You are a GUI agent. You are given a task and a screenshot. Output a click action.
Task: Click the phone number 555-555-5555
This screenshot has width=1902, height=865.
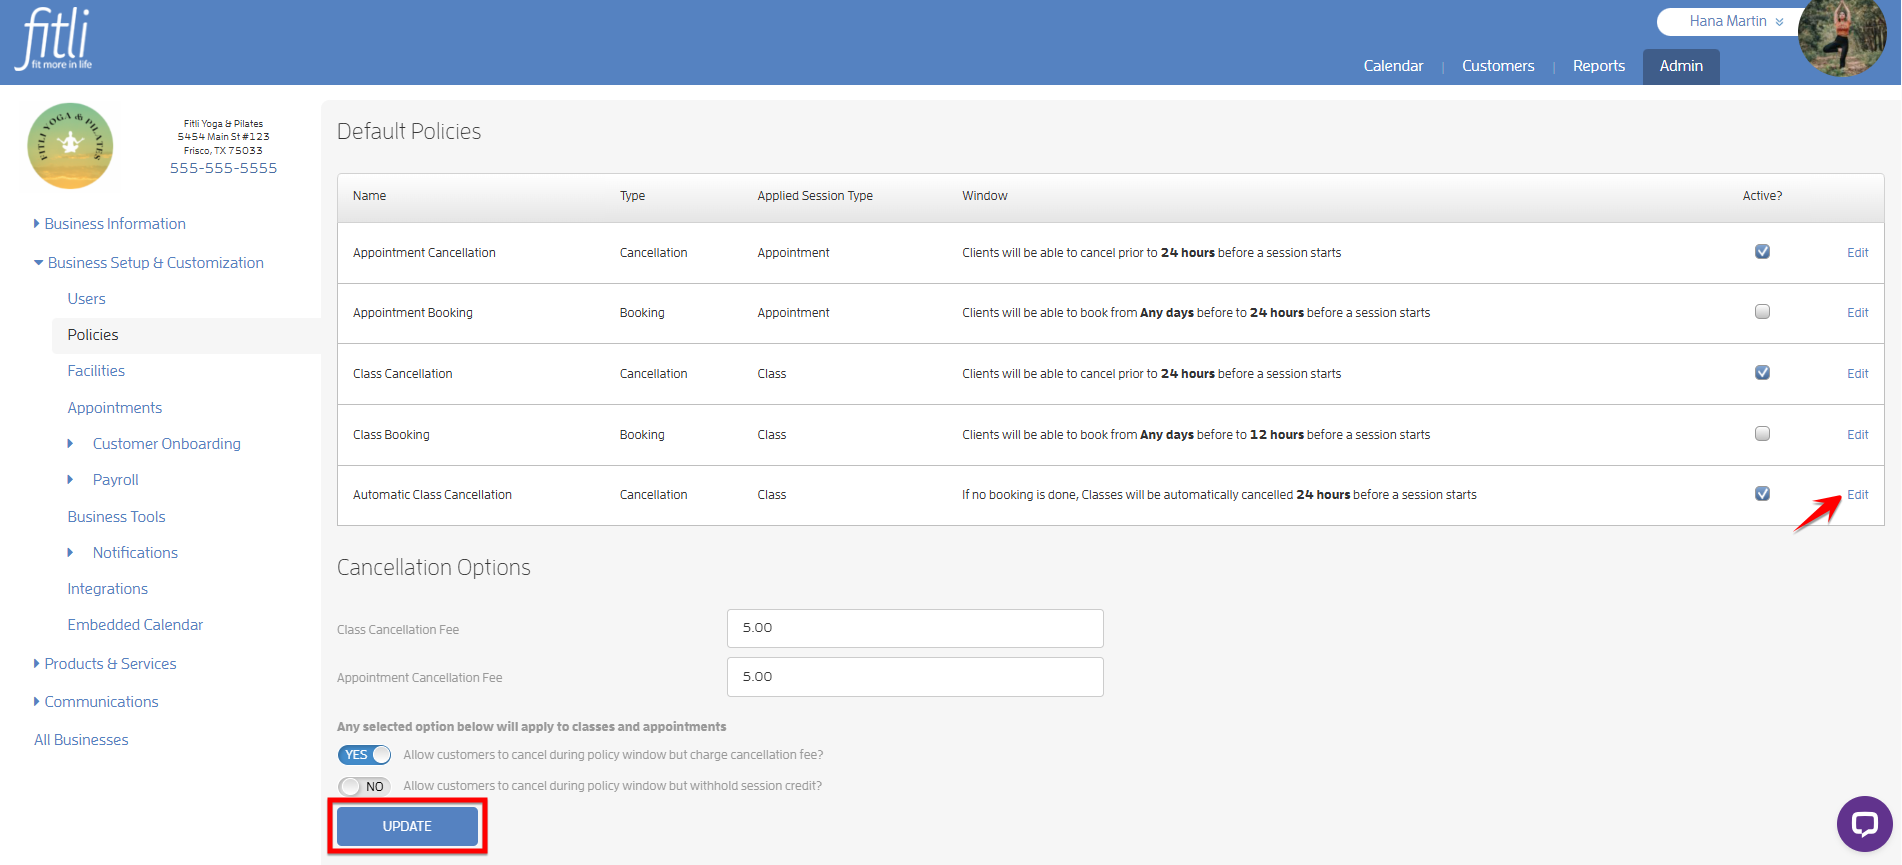click(223, 168)
